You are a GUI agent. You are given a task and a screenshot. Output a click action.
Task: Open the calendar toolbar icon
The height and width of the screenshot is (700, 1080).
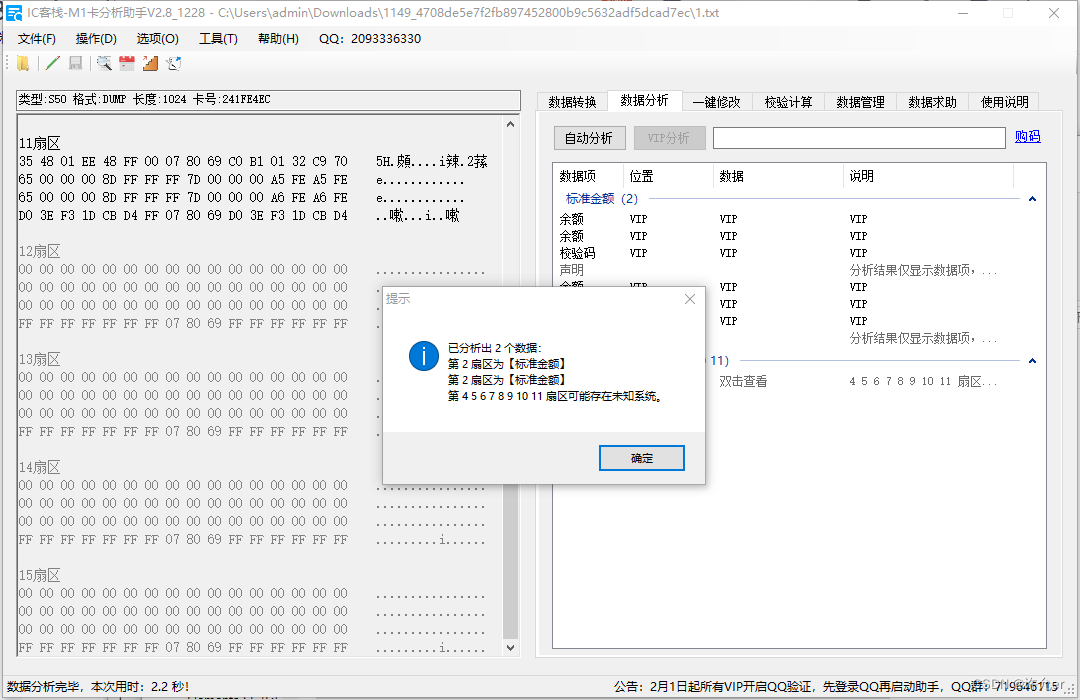pos(126,63)
